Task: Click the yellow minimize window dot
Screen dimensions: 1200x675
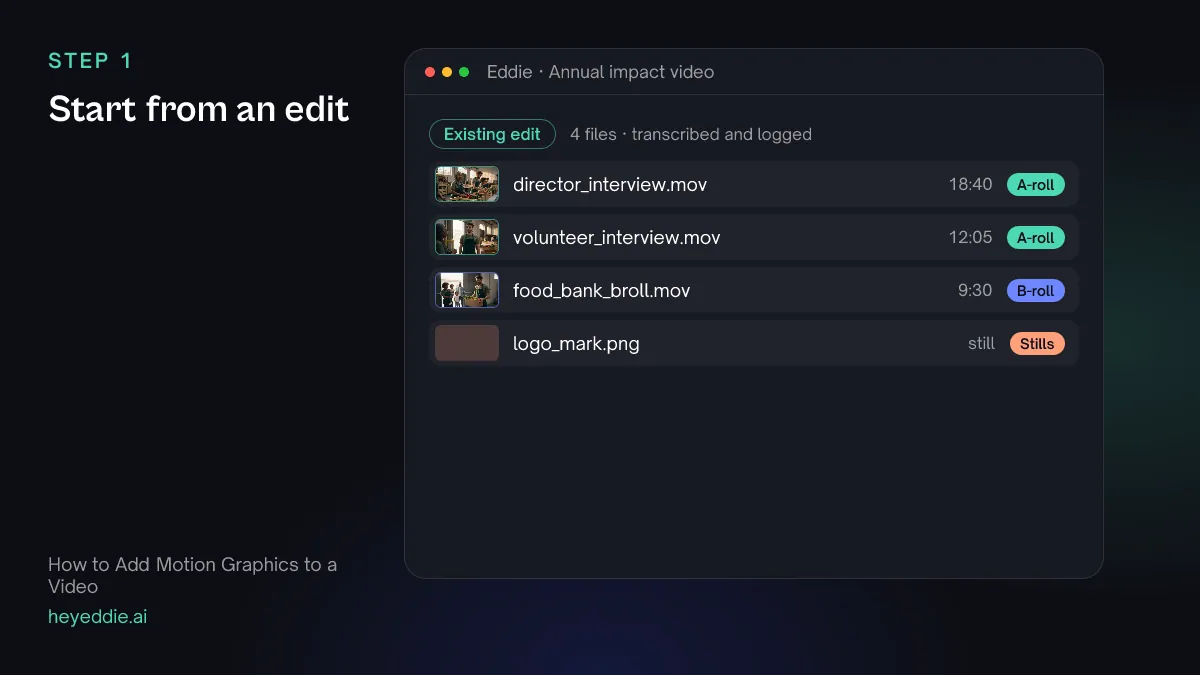Action: pyautogui.click(x=447, y=72)
